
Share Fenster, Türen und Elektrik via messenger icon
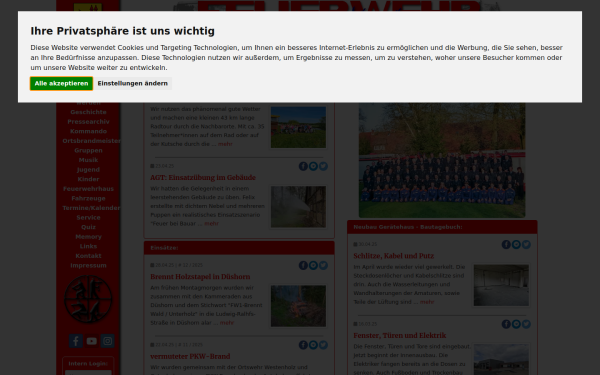click(516, 324)
